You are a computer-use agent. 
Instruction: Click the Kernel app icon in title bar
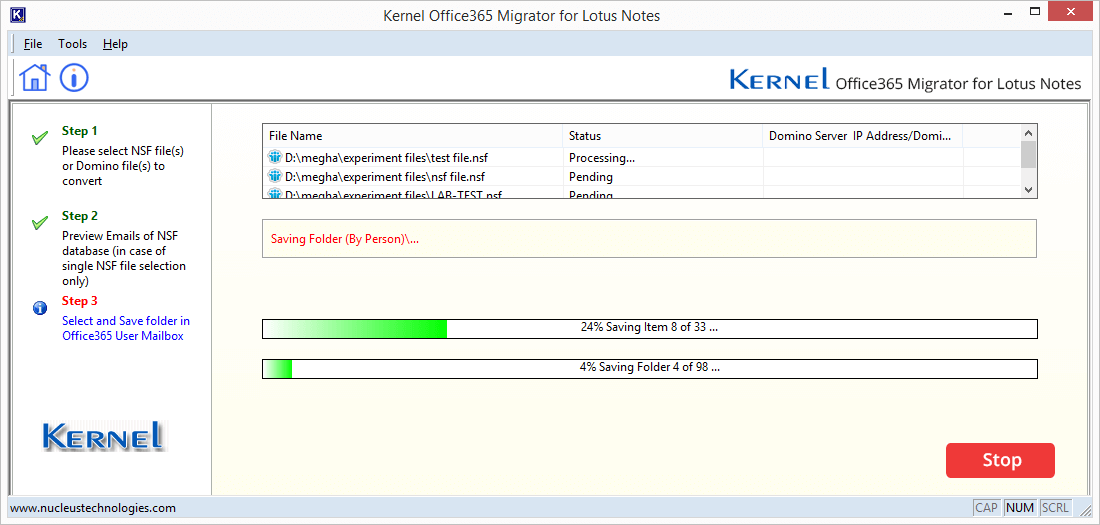(x=20, y=14)
